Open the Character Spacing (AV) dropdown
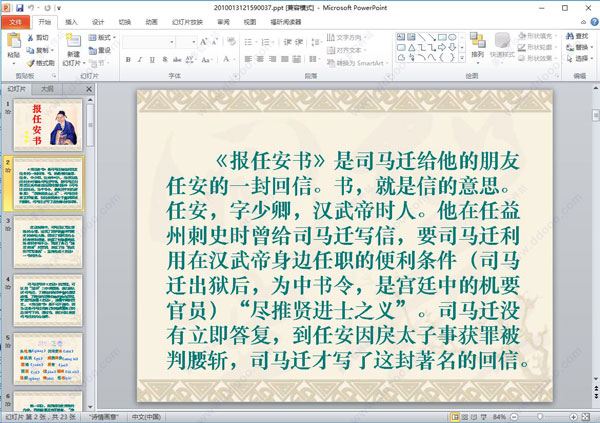This screenshot has width=600, height=423. pos(190,60)
